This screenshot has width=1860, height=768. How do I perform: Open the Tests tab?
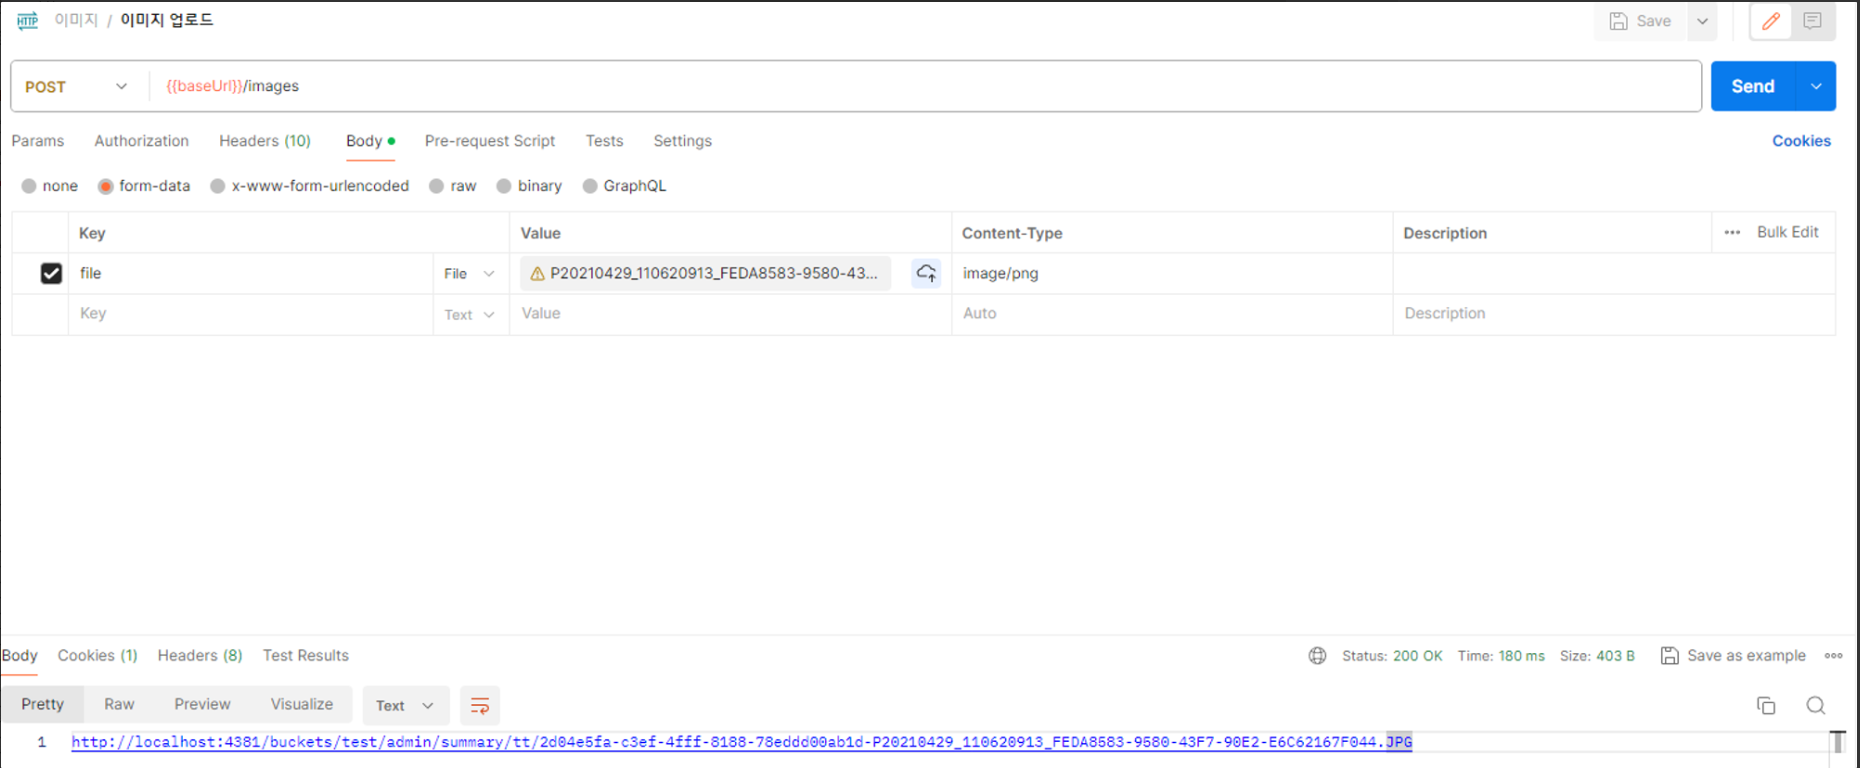coord(604,141)
